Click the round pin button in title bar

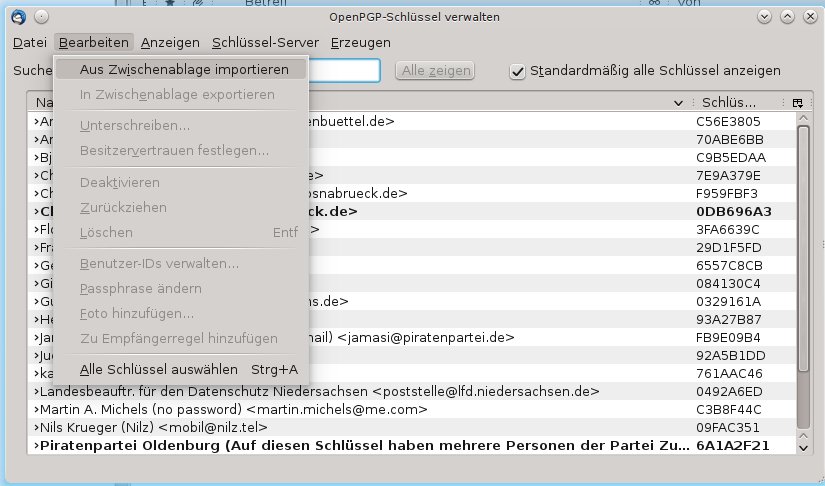40,17
